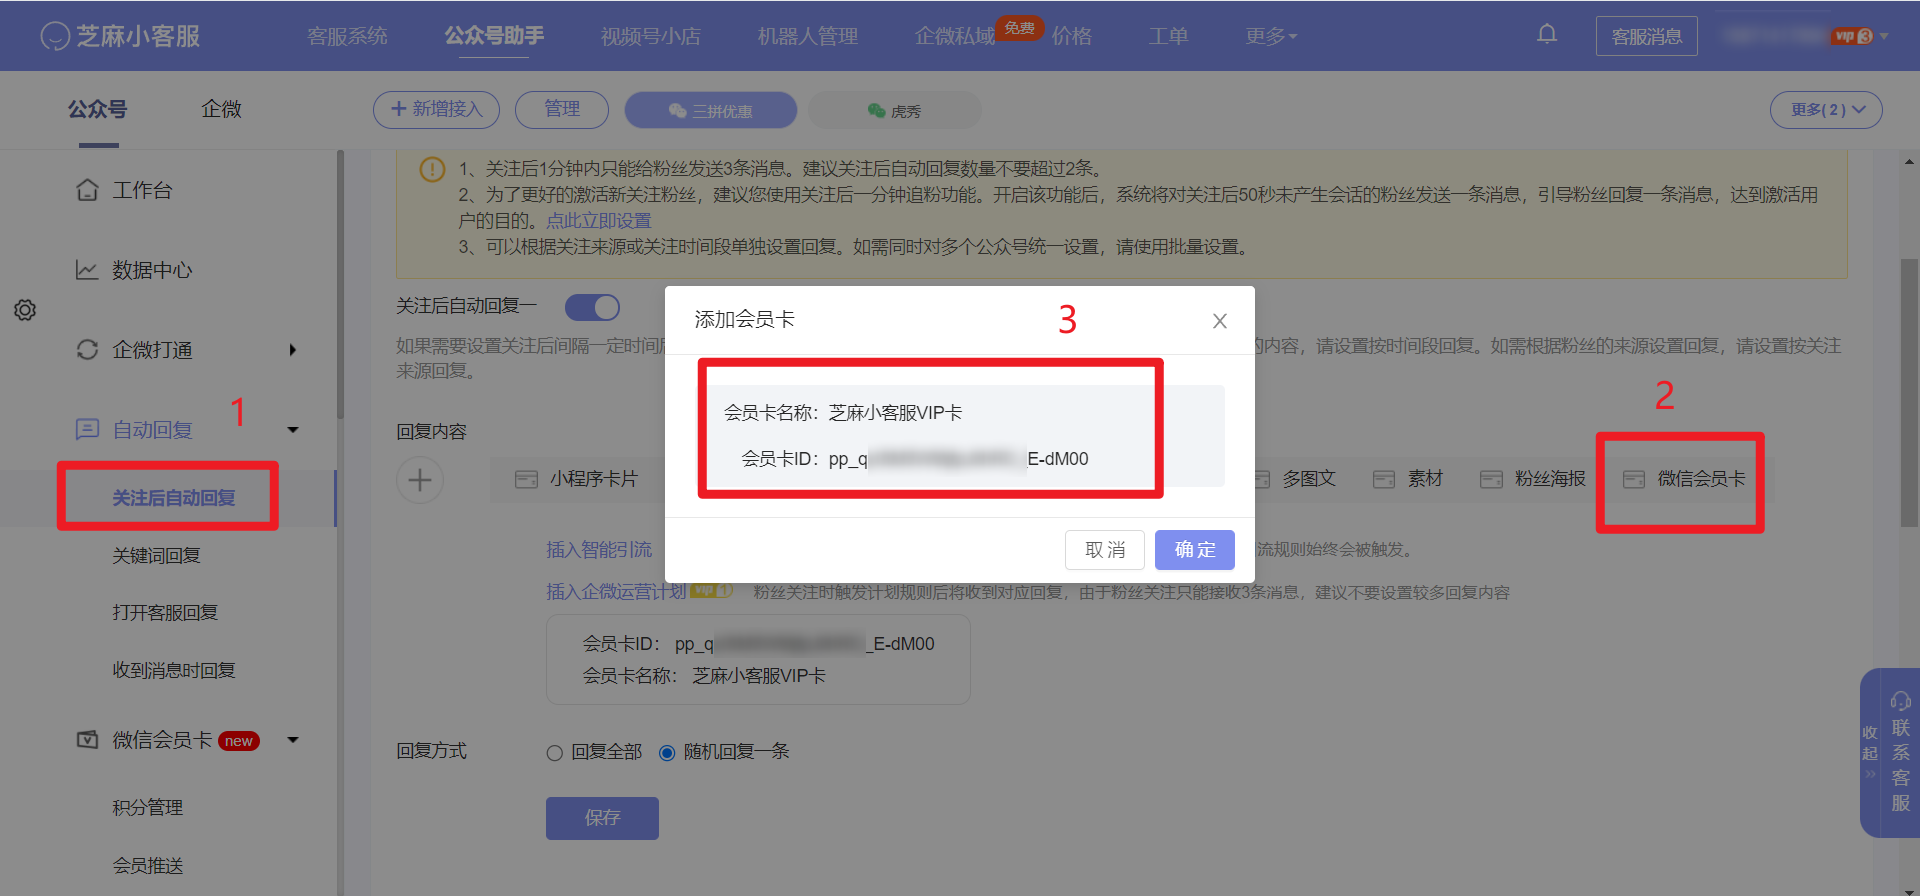This screenshot has width=1920, height=896.
Task: Click the vip badge icon
Action: 1852,36
